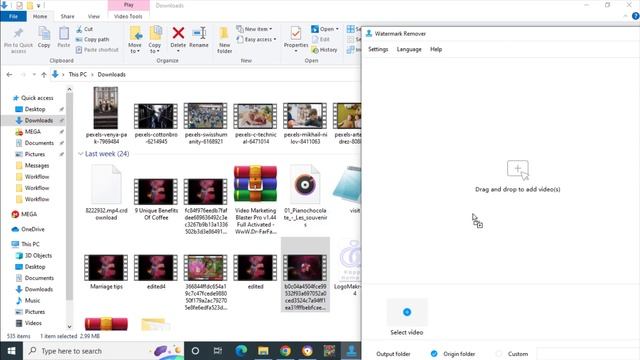The height and width of the screenshot is (360, 640).
Task: Click the Watermark Remover taskbar icon
Action: tap(351, 351)
